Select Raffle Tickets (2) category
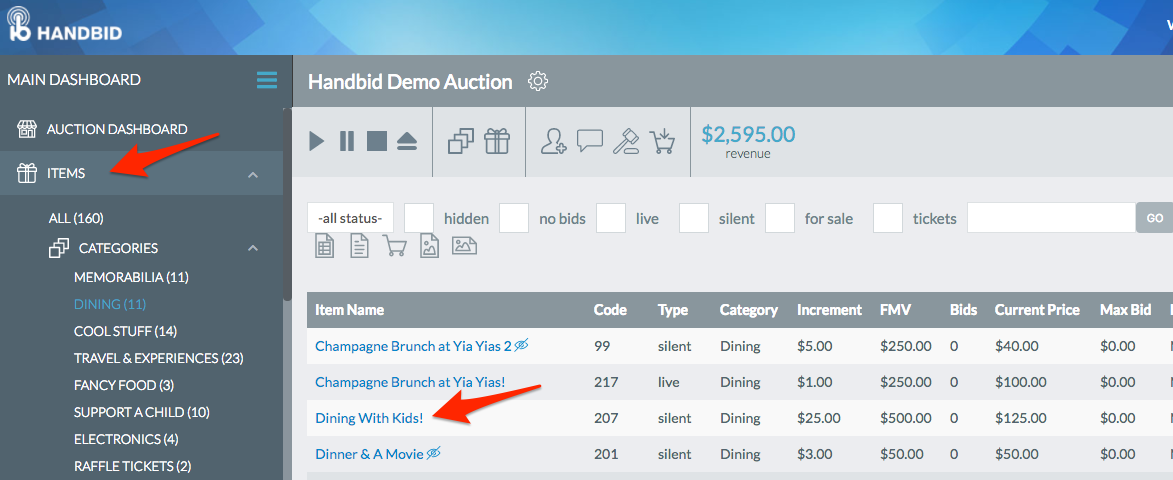Image resolution: width=1173 pixels, height=480 pixels. (x=132, y=466)
